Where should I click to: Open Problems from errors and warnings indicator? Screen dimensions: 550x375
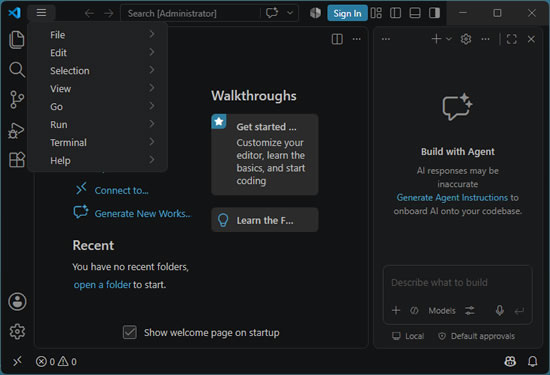click(56, 361)
